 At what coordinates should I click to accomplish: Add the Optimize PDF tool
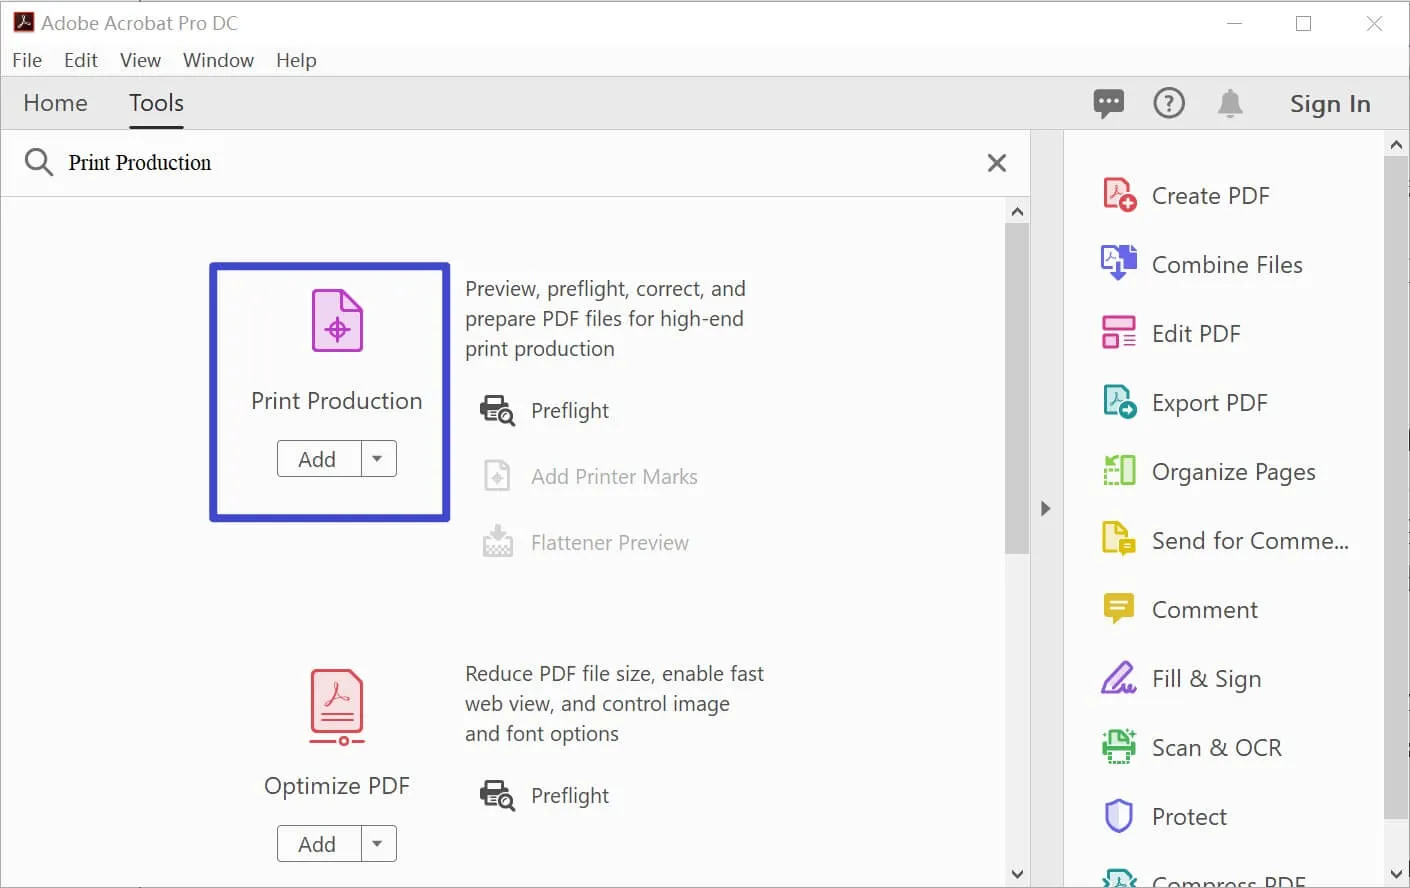click(318, 844)
